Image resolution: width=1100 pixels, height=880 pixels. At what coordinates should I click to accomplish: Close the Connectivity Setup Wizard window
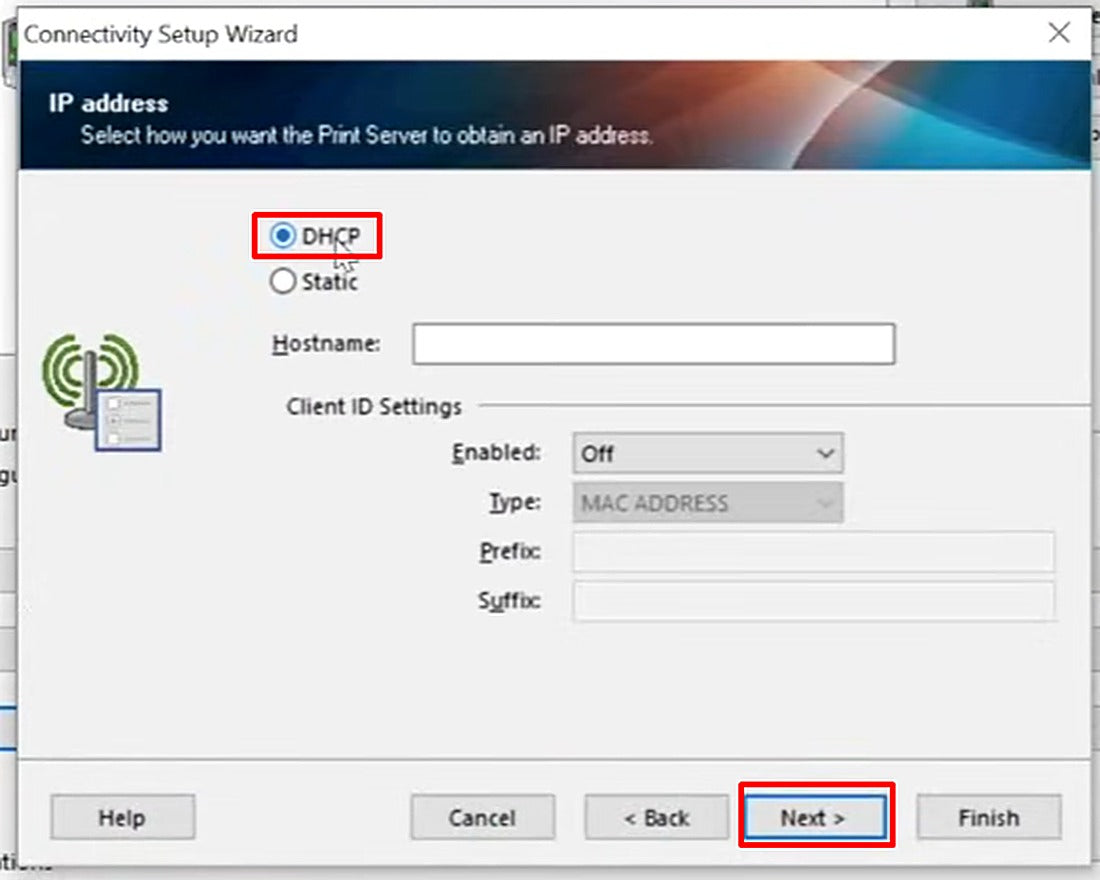[x=1059, y=32]
